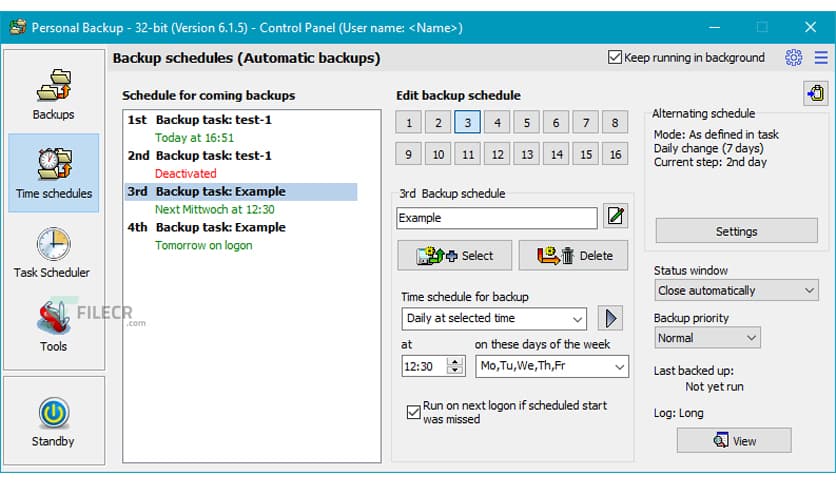Viewport: 836px width, 484px height.
Task: Click the Personal Backup title bar app icon
Action: point(18,27)
